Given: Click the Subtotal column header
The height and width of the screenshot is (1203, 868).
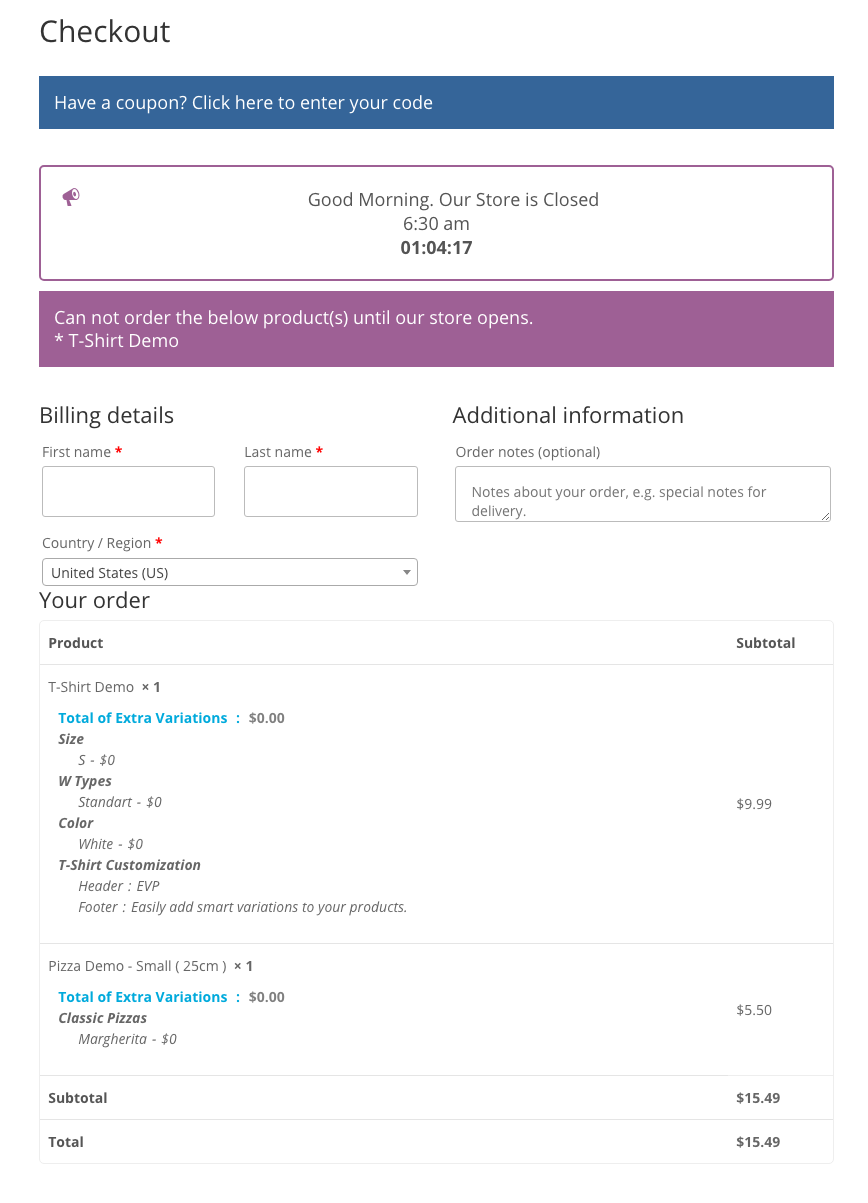Looking at the screenshot, I should [x=765, y=643].
